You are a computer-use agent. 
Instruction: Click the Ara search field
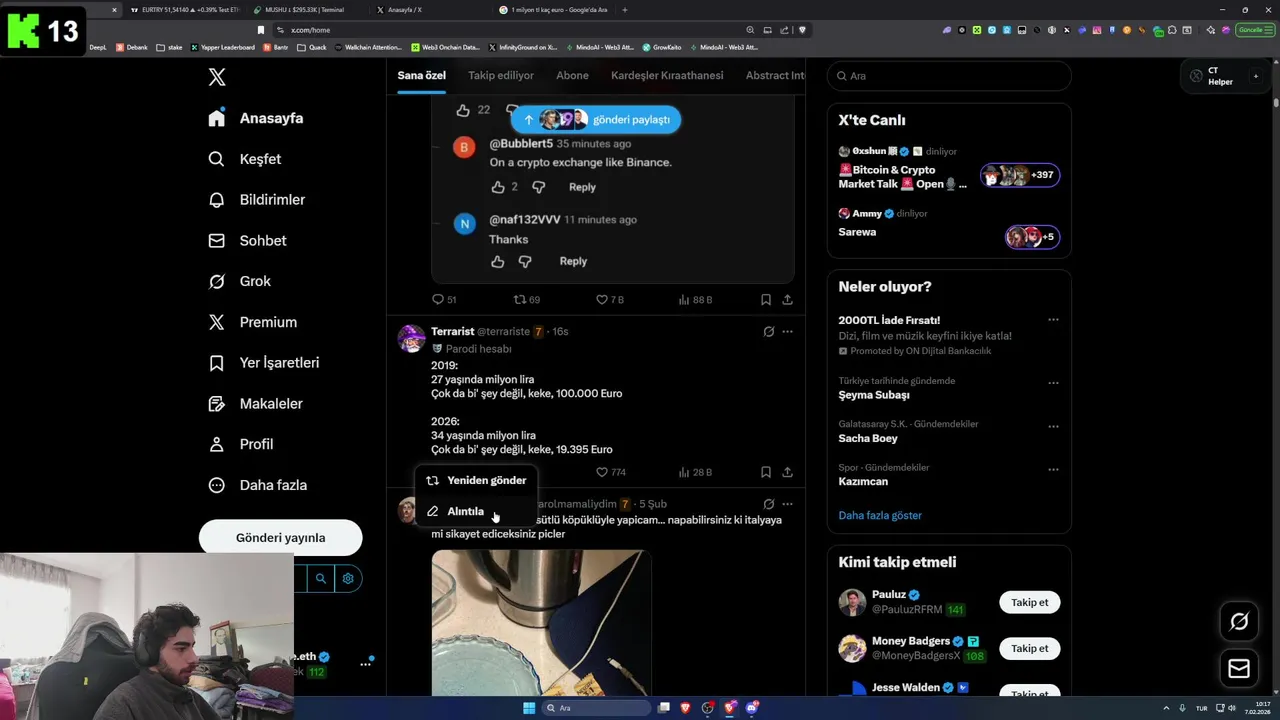949,76
